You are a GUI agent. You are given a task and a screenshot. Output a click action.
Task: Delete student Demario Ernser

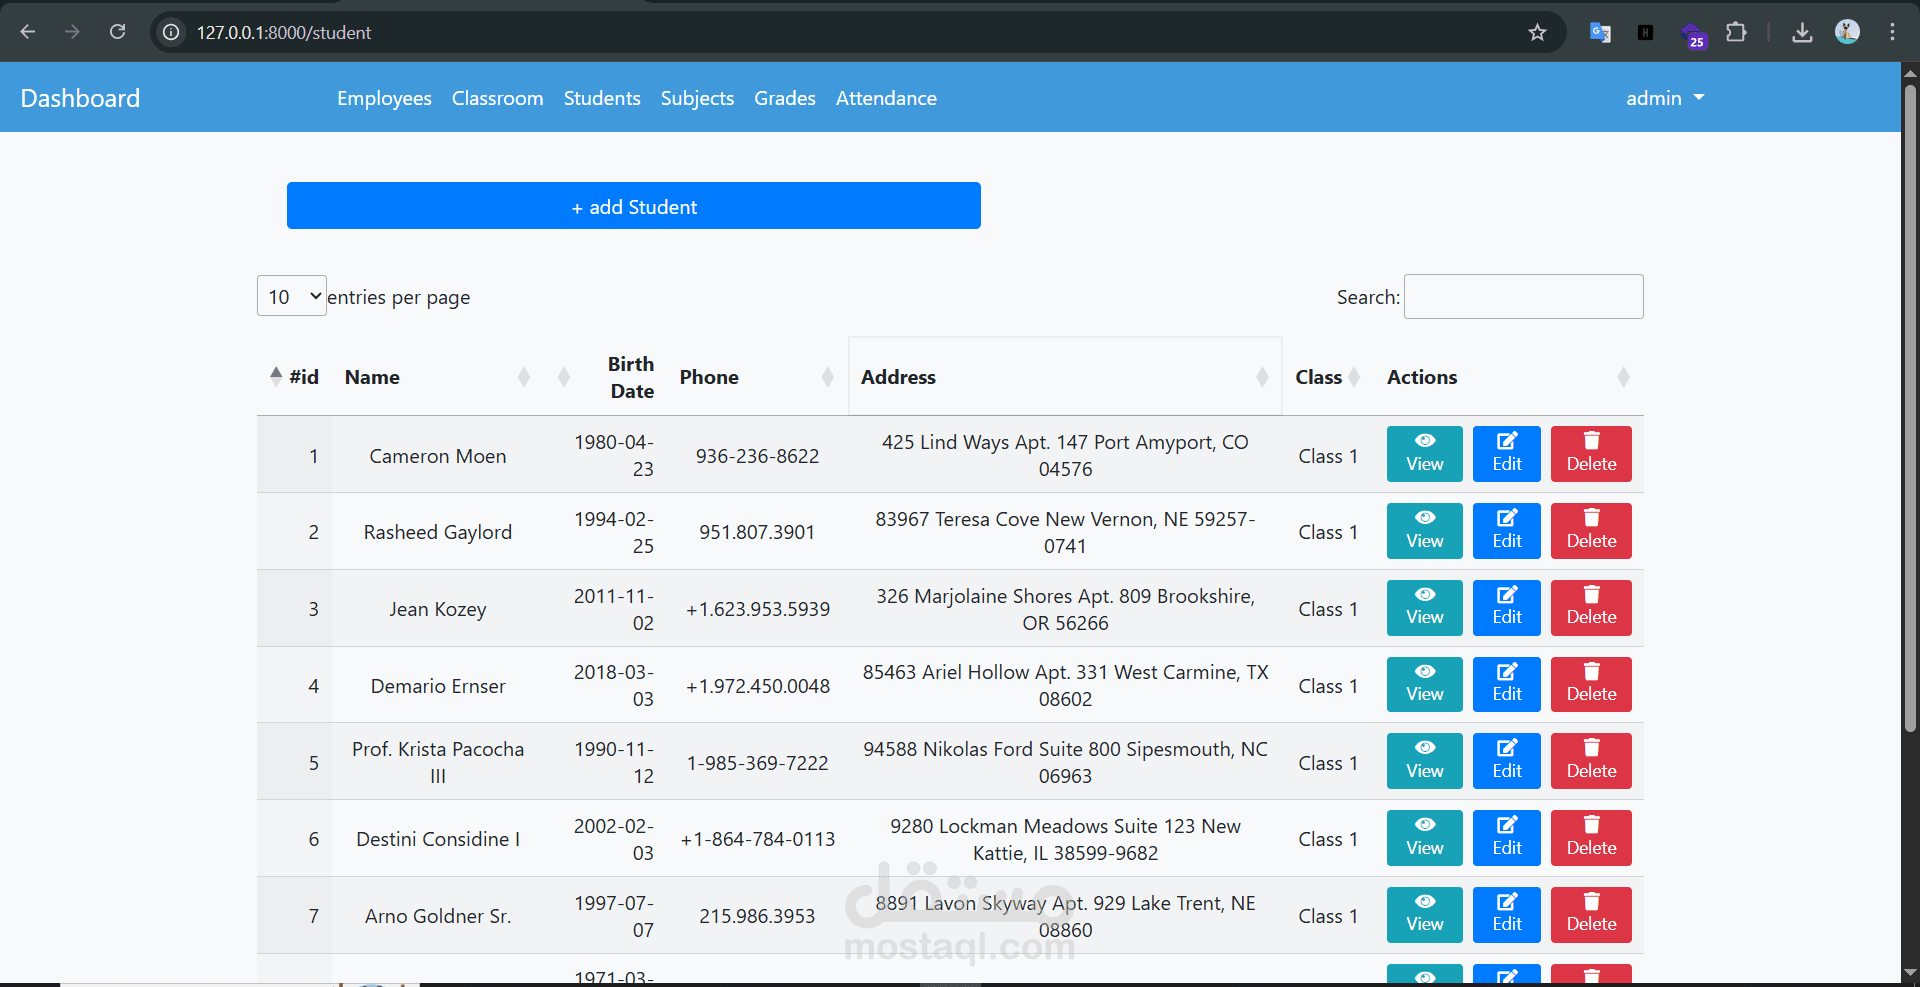click(1591, 684)
